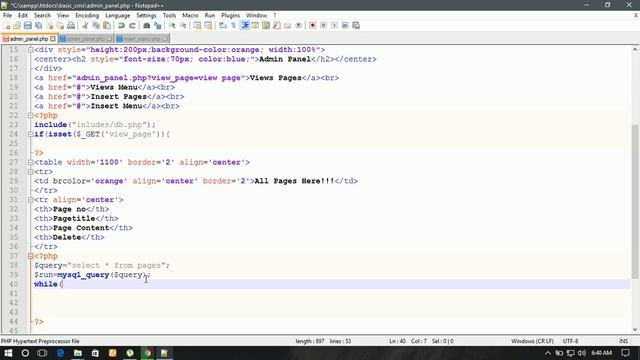The width and height of the screenshot is (640, 360).
Task: Open Find dialog with binoculars icon
Action: coord(147,26)
